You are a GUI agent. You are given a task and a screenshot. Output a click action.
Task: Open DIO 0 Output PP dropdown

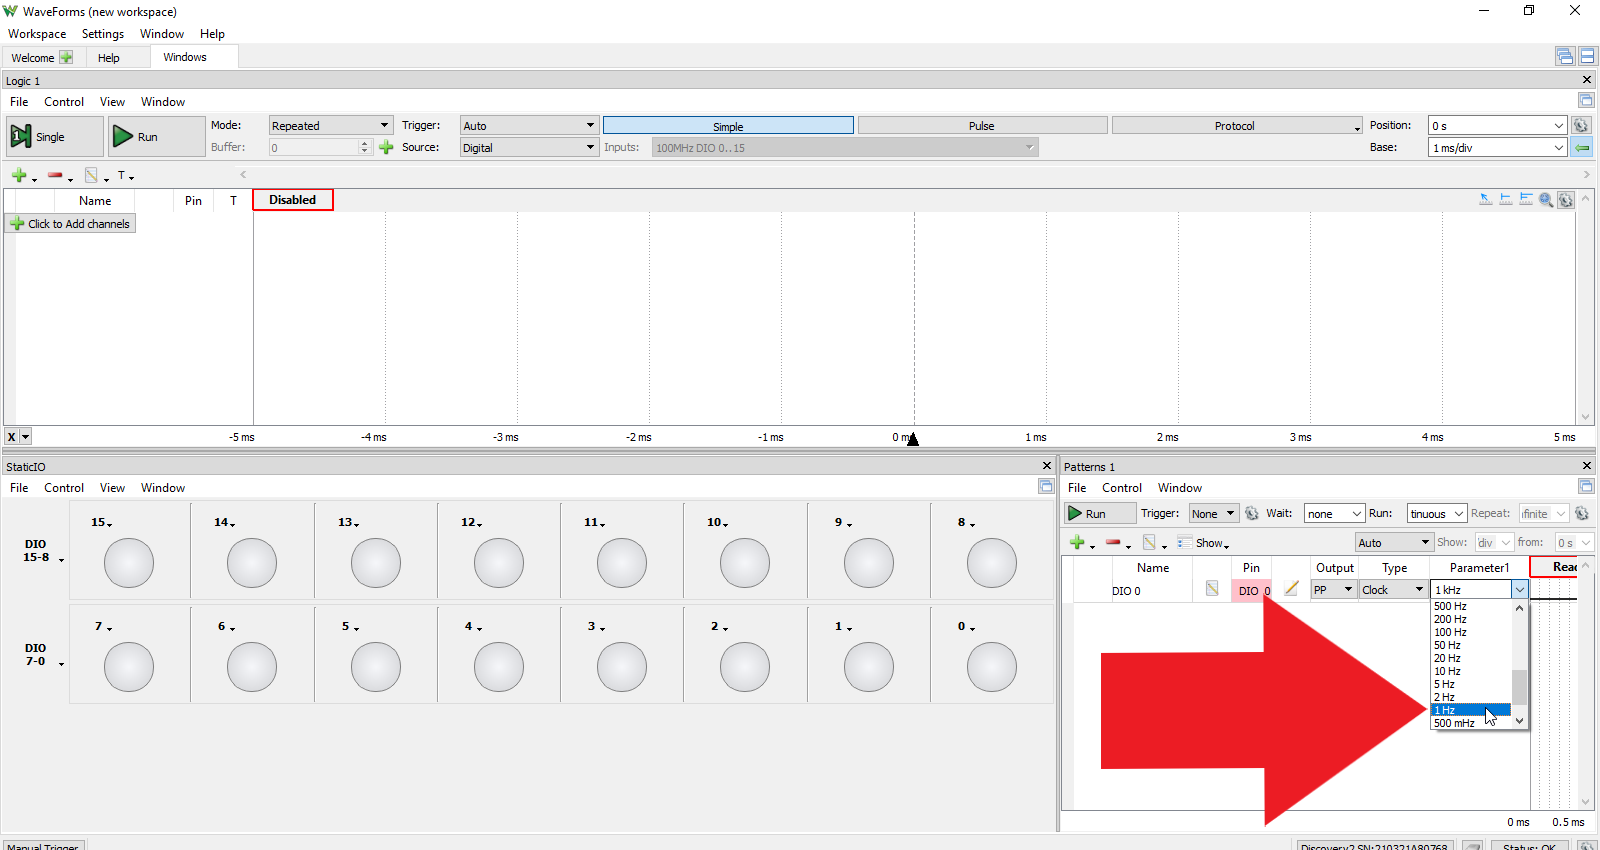tap(1334, 590)
